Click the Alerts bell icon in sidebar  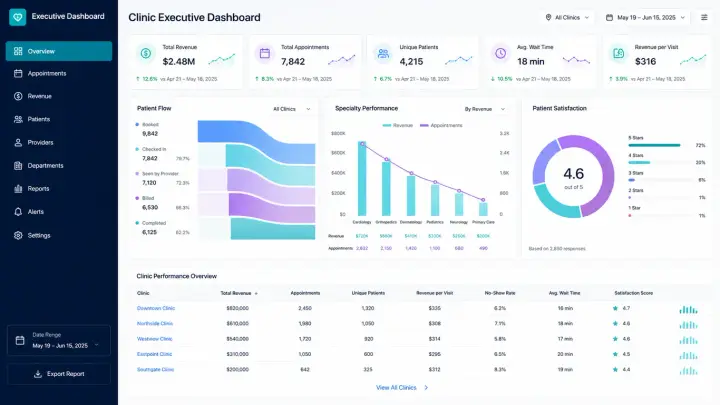click(x=18, y=212)
